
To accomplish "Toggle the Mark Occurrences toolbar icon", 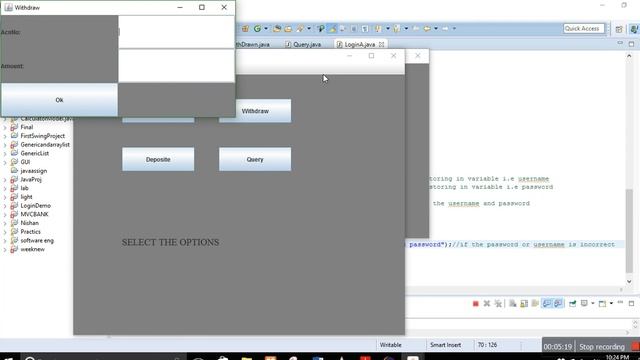I will 332,29.
